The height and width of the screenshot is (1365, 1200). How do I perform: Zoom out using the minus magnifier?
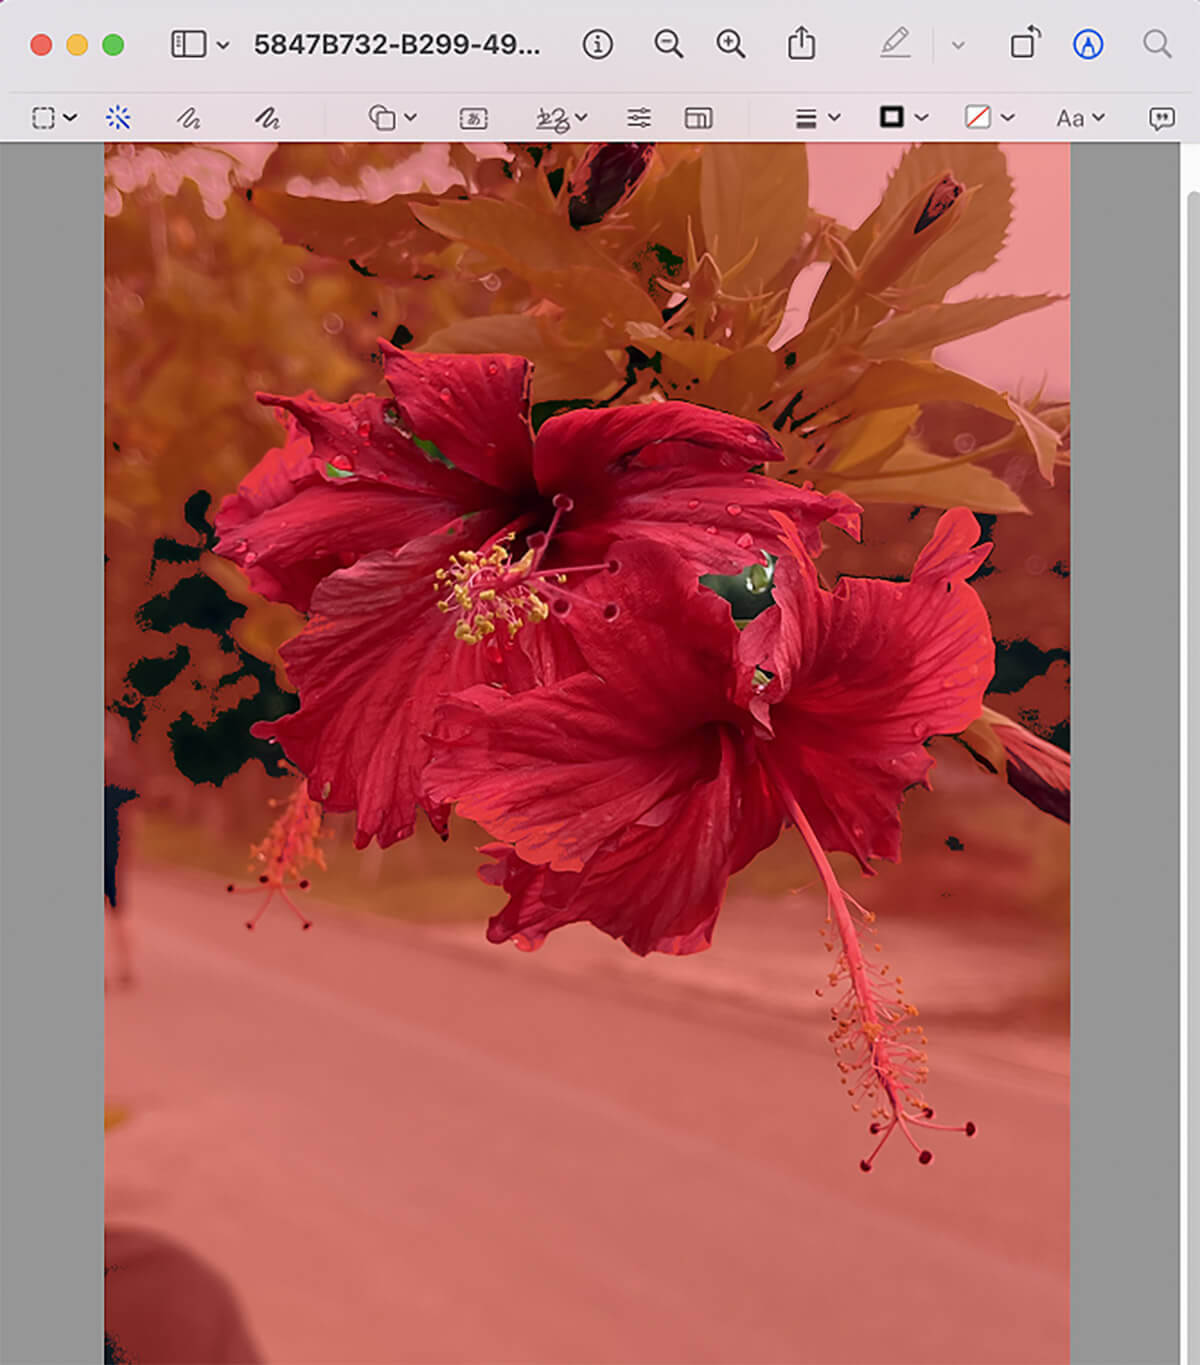coord(668,44)
